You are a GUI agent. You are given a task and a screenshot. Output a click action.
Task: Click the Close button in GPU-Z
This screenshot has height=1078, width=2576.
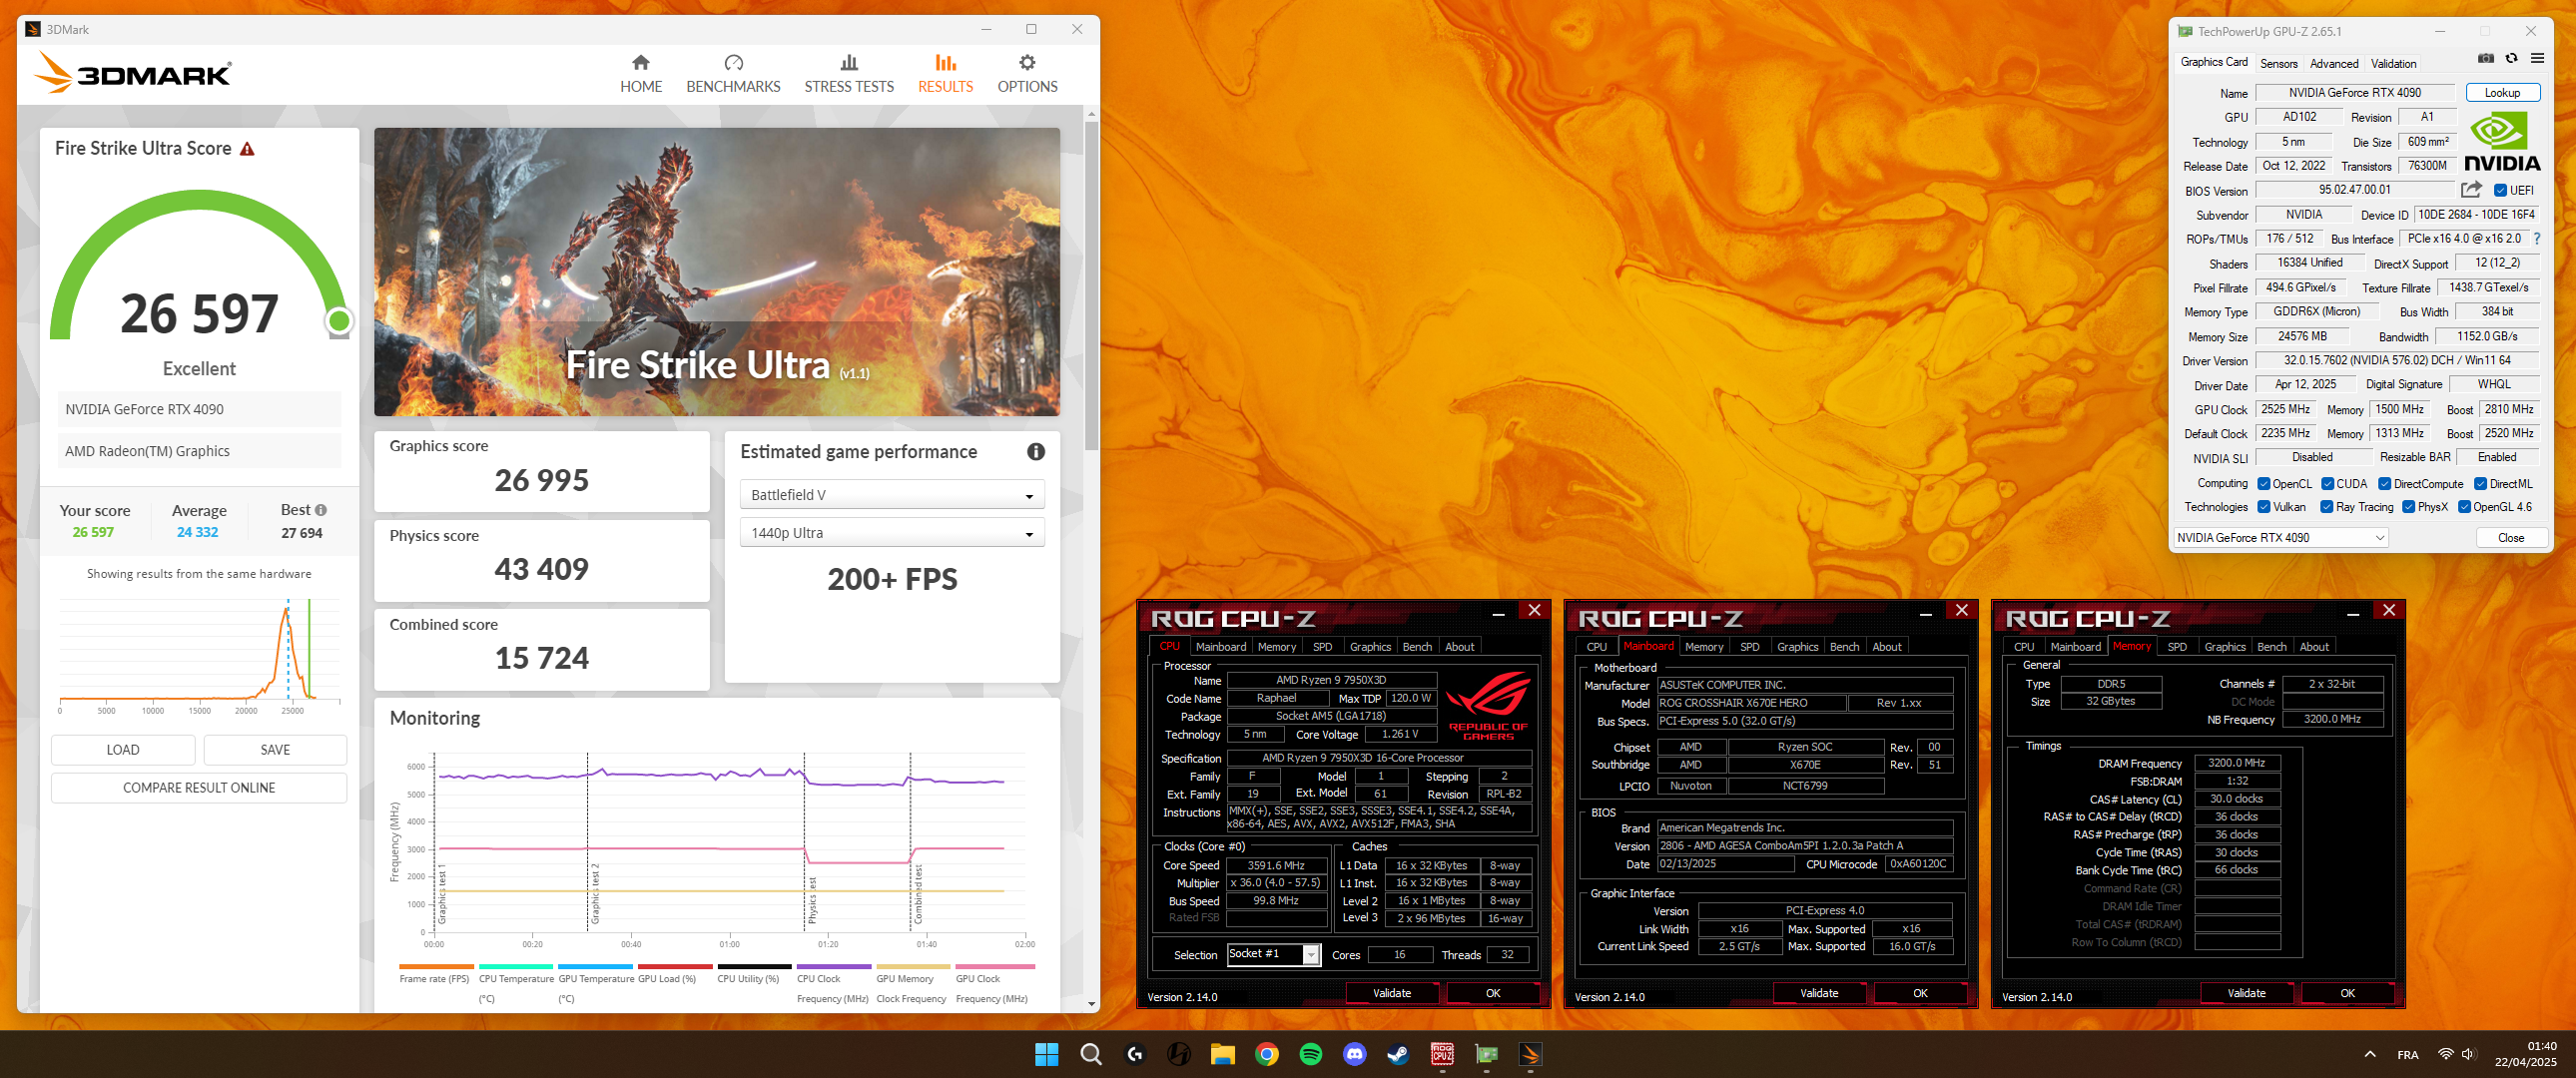2510,538
